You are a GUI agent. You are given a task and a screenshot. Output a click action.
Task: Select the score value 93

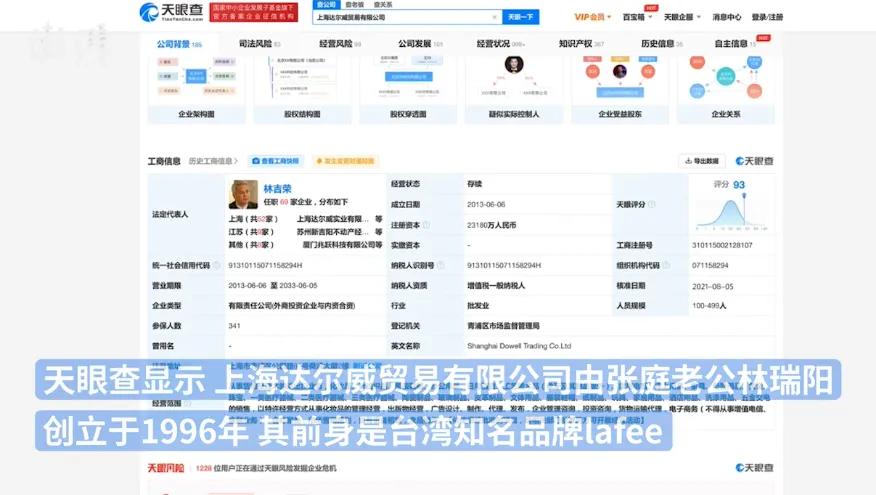(x=739, y=184)
